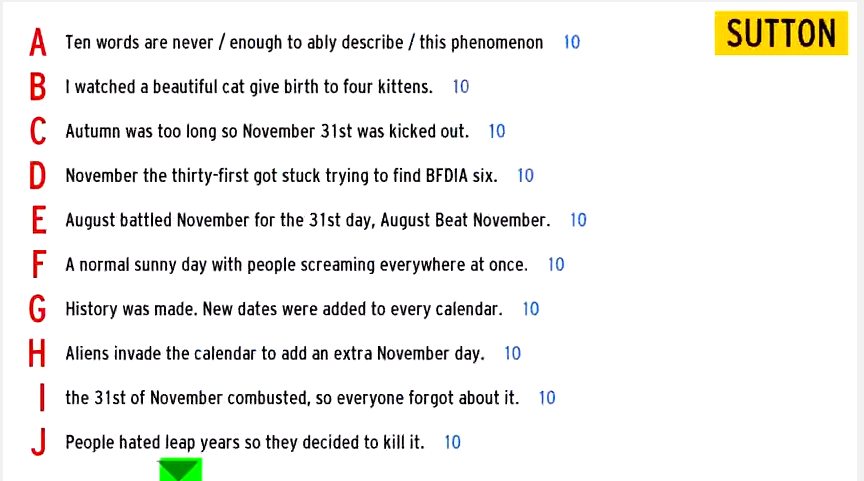Screen dimensions: 864x481
Task: Select the red letter J
Action: click(39, 442)
